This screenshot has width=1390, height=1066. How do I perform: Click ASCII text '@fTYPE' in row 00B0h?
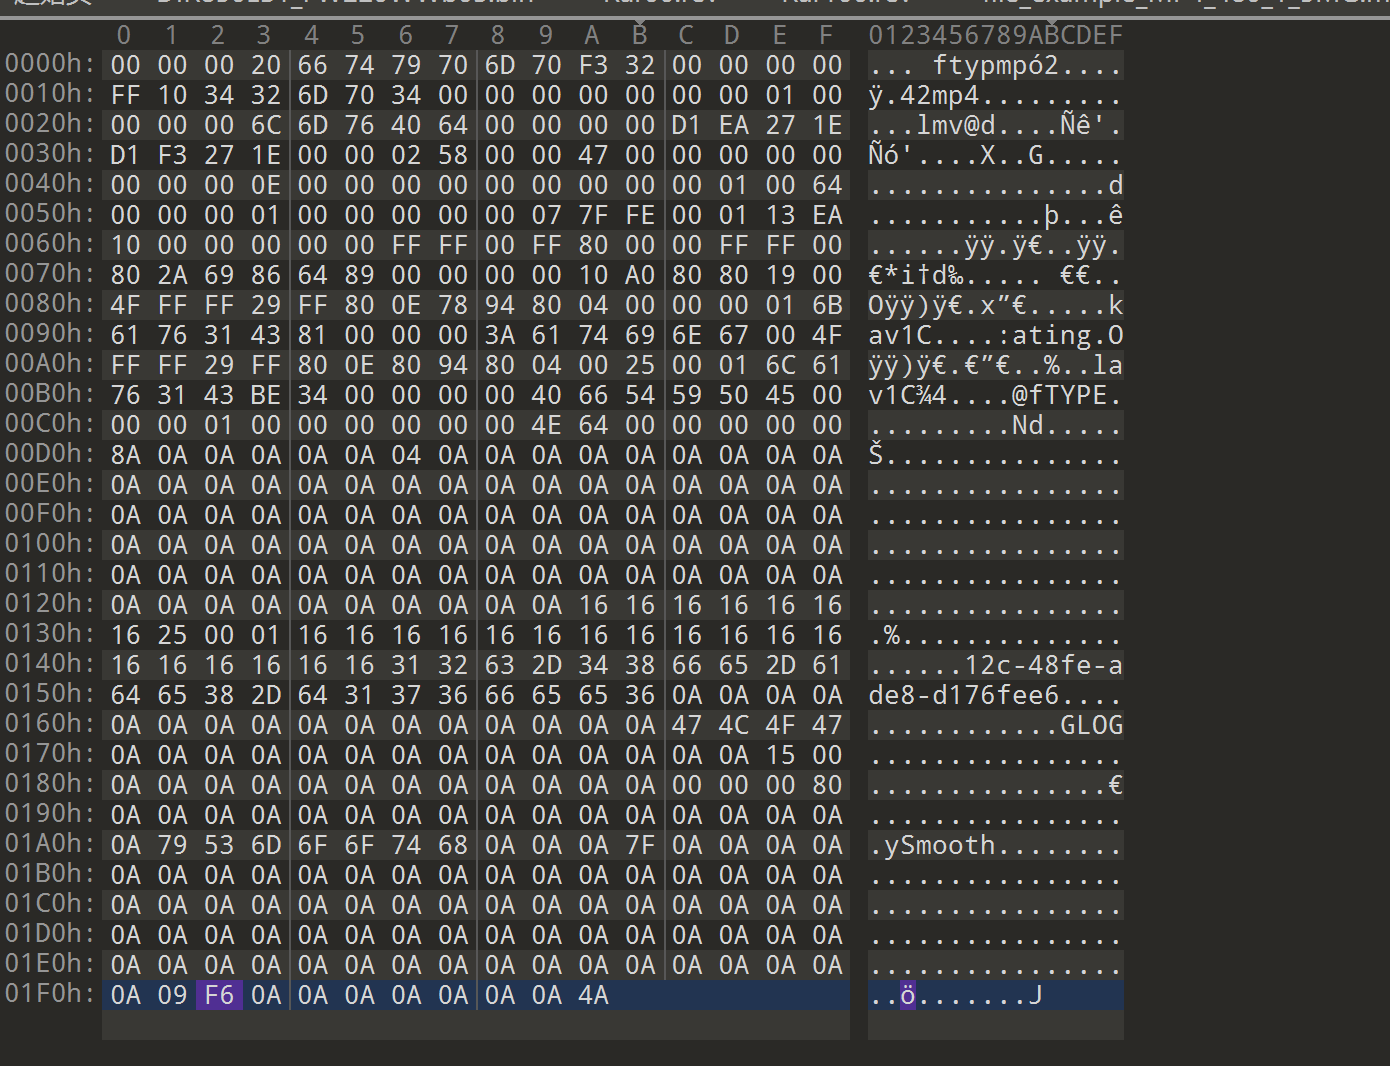pos(1060,395)
